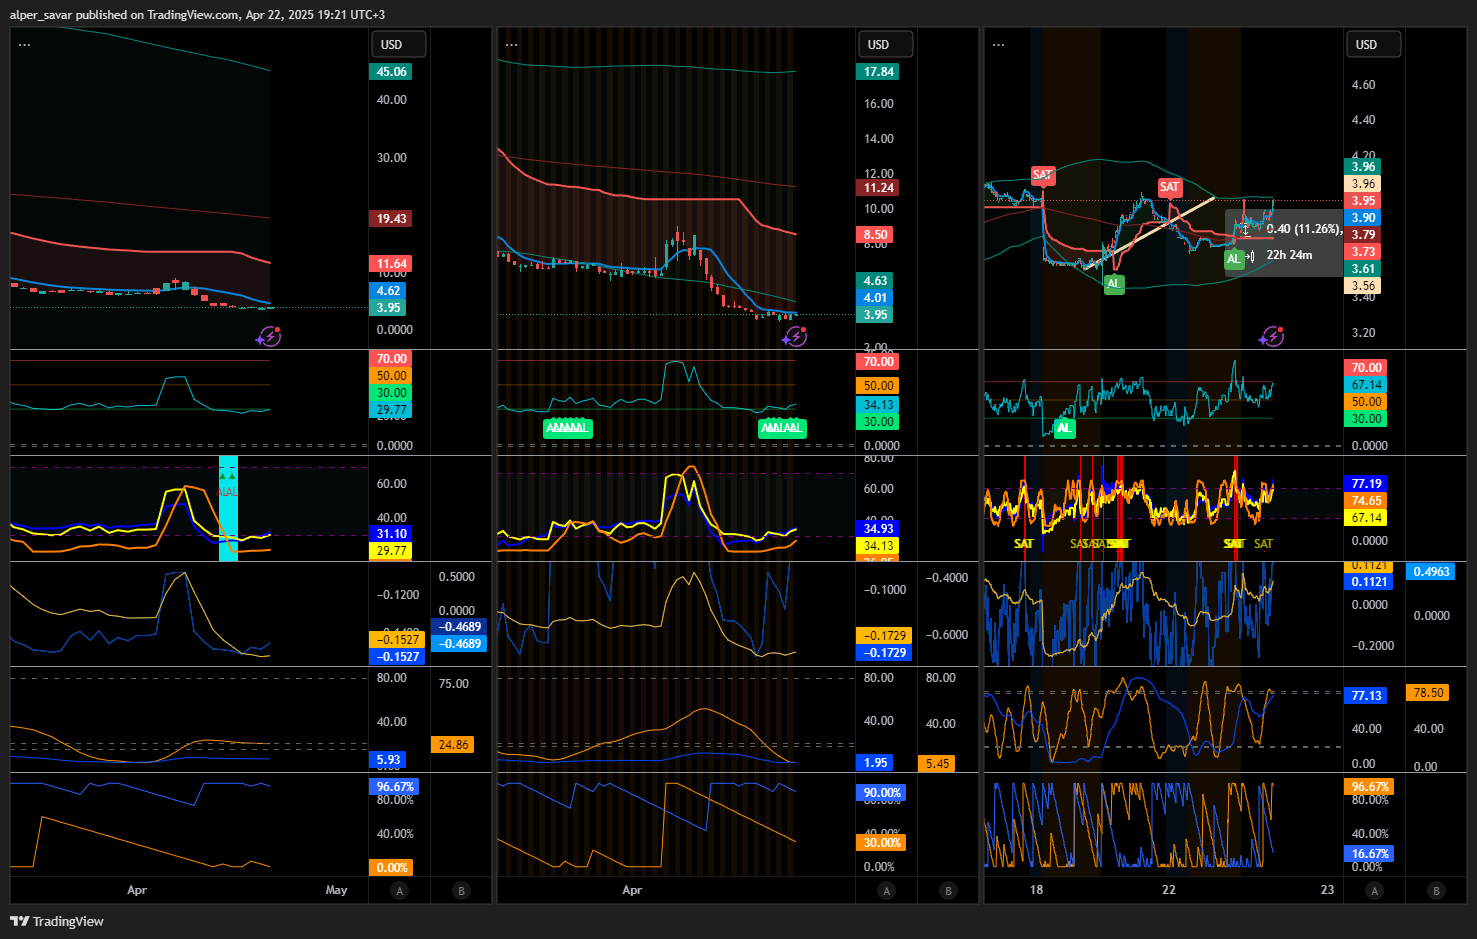Click the first red SAT signal label on right chart
This screenshot has height=939, width=1477.
click(1042, 175)
